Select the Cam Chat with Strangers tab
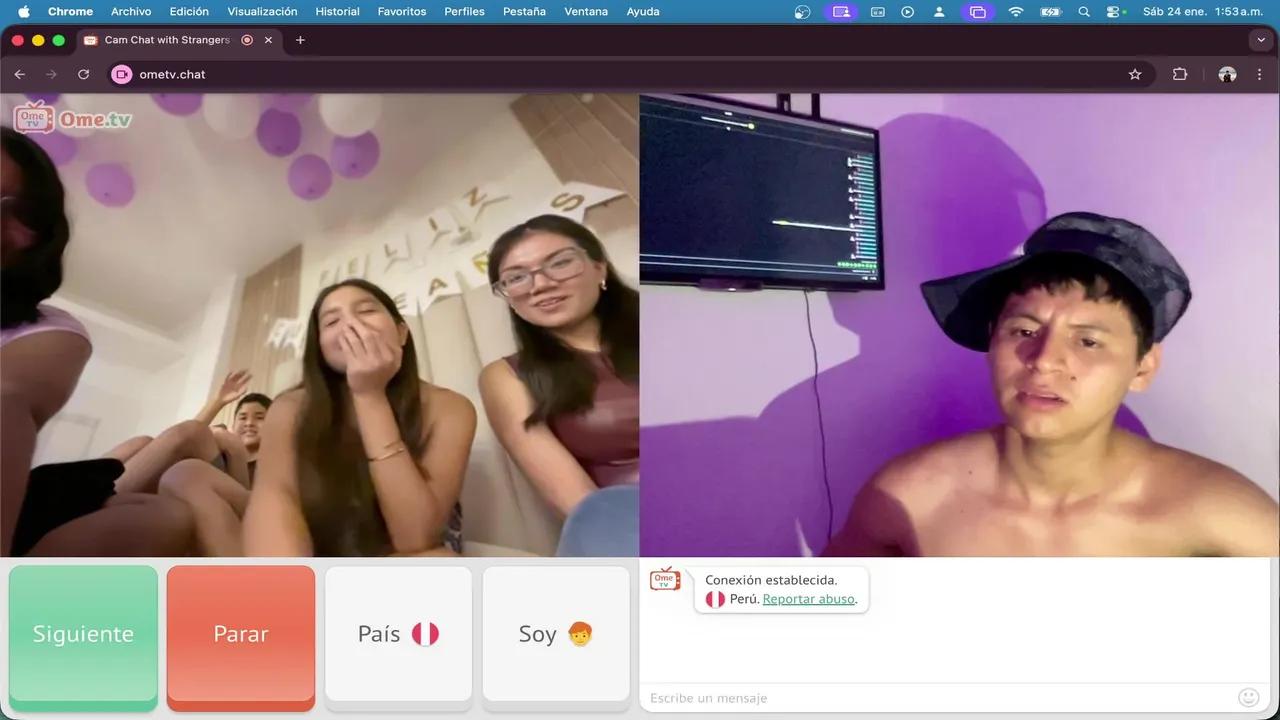1280x720 pixels. click(166, 40)
